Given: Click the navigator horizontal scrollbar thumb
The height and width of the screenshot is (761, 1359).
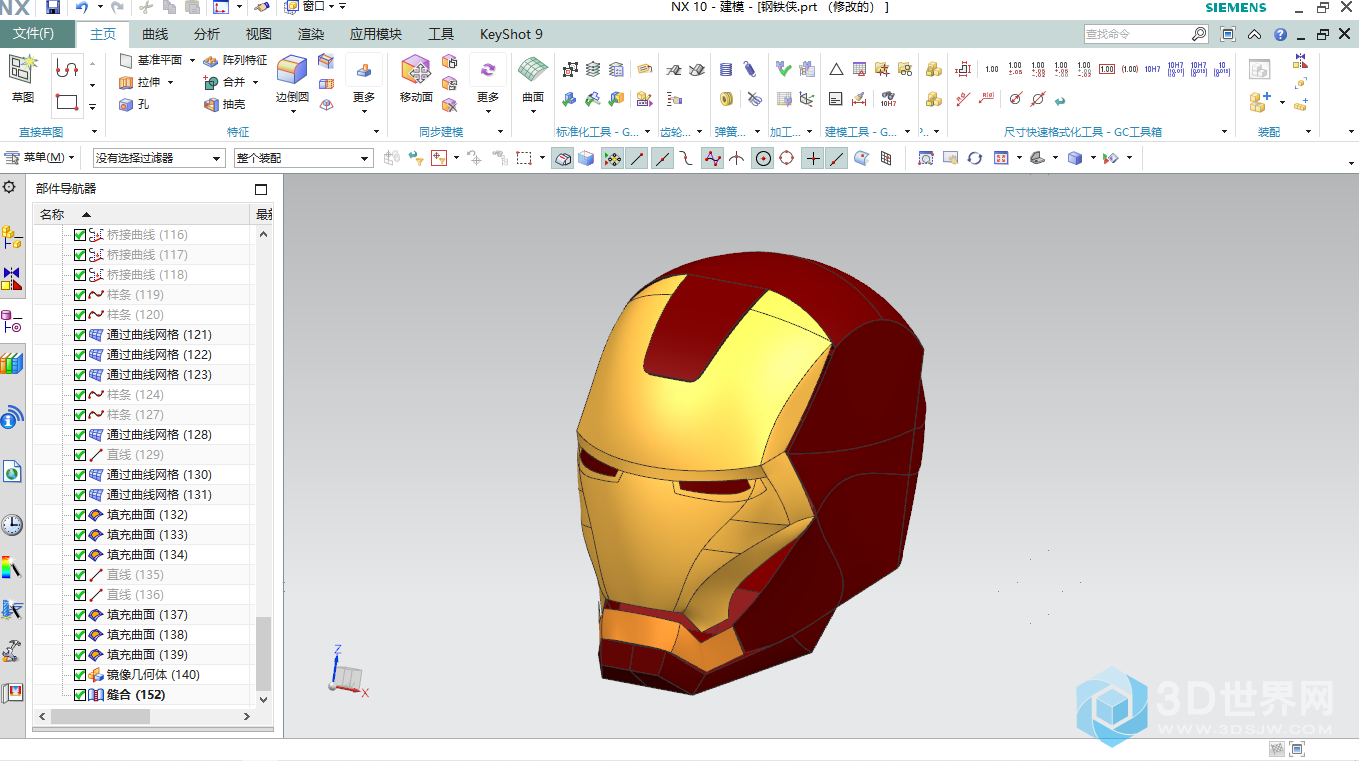Looking at the screenshot, I should 100,717.
